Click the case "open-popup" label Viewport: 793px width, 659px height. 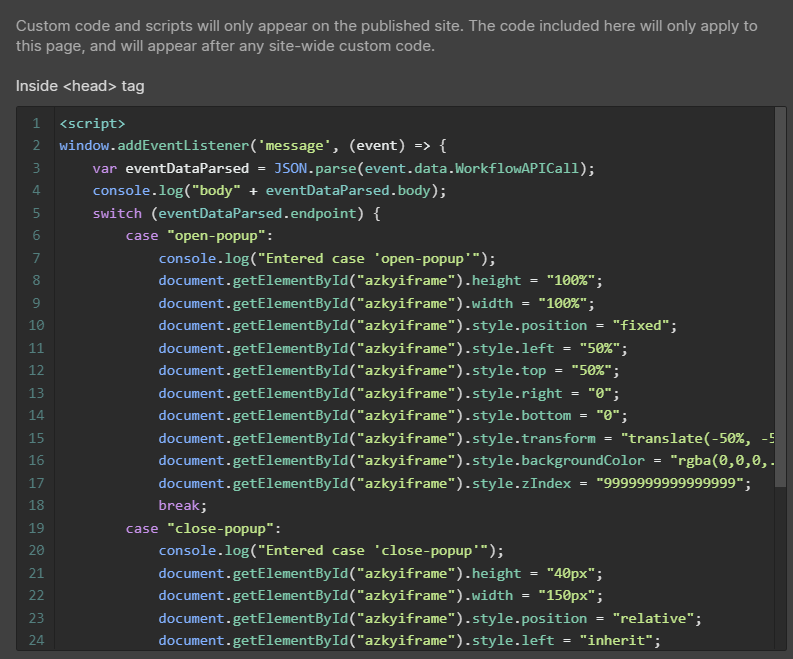coord(199,236)
